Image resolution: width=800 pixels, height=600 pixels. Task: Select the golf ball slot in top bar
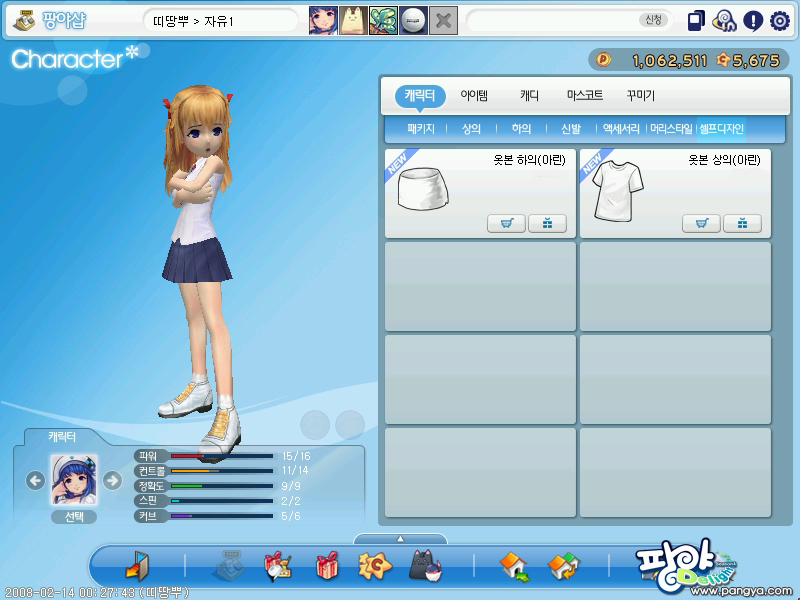pyautogui.click(x=413, y=20)
